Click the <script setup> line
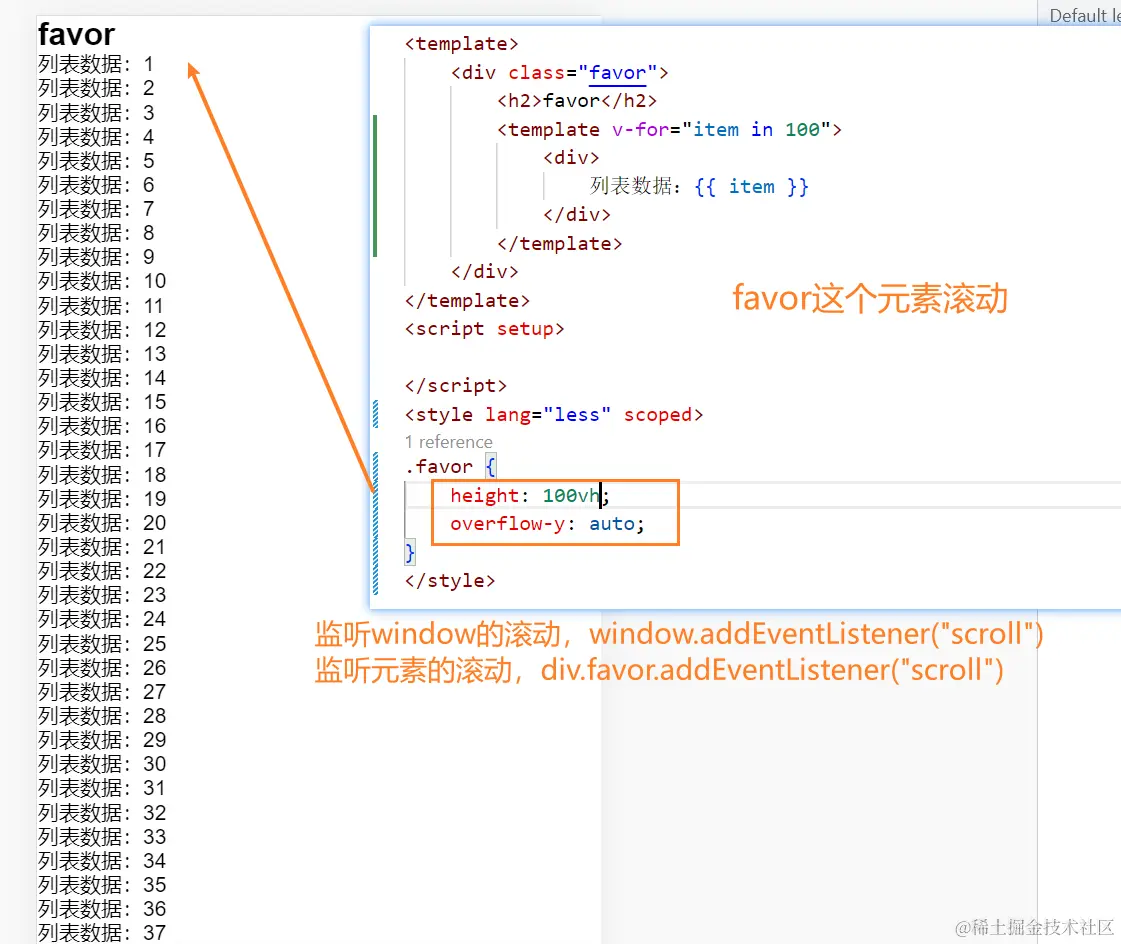Viewport: 1121px width, 944px height. point(484,329)
